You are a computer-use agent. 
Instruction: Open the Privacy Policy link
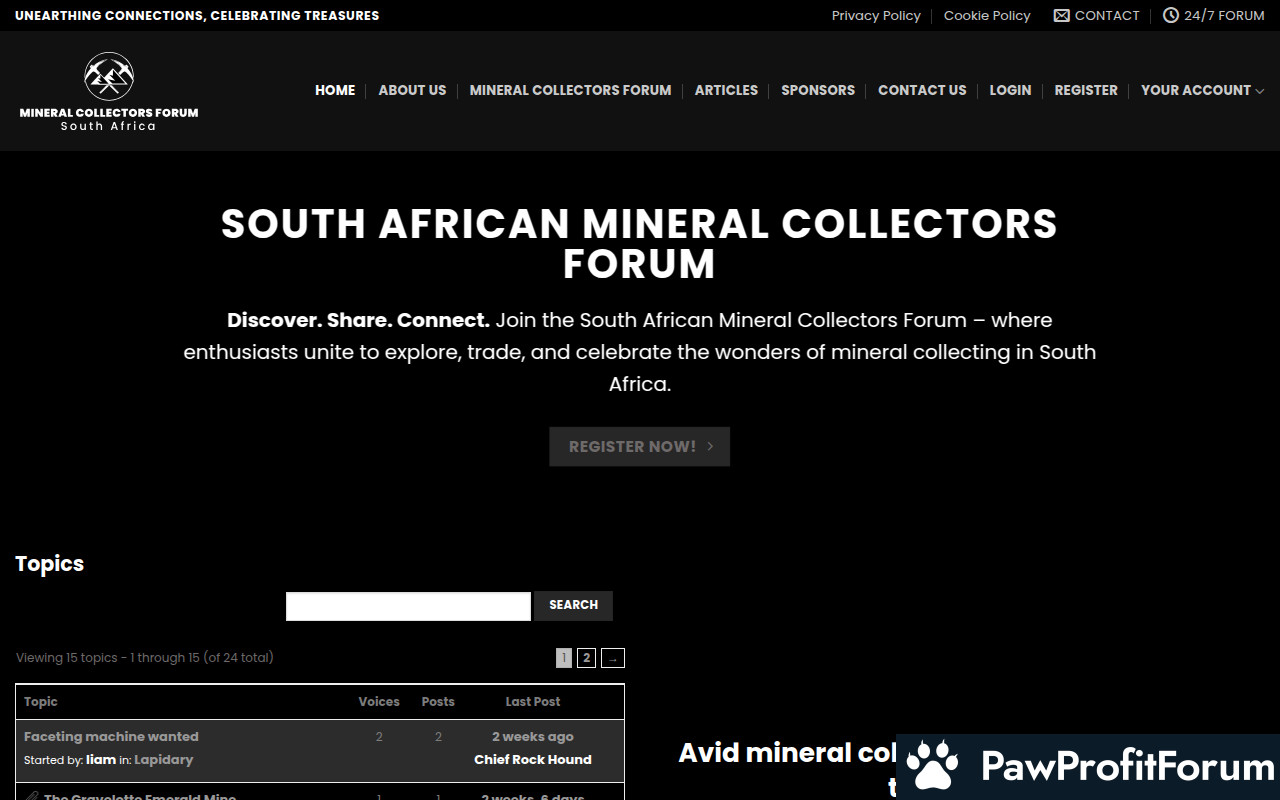(876, 16)
